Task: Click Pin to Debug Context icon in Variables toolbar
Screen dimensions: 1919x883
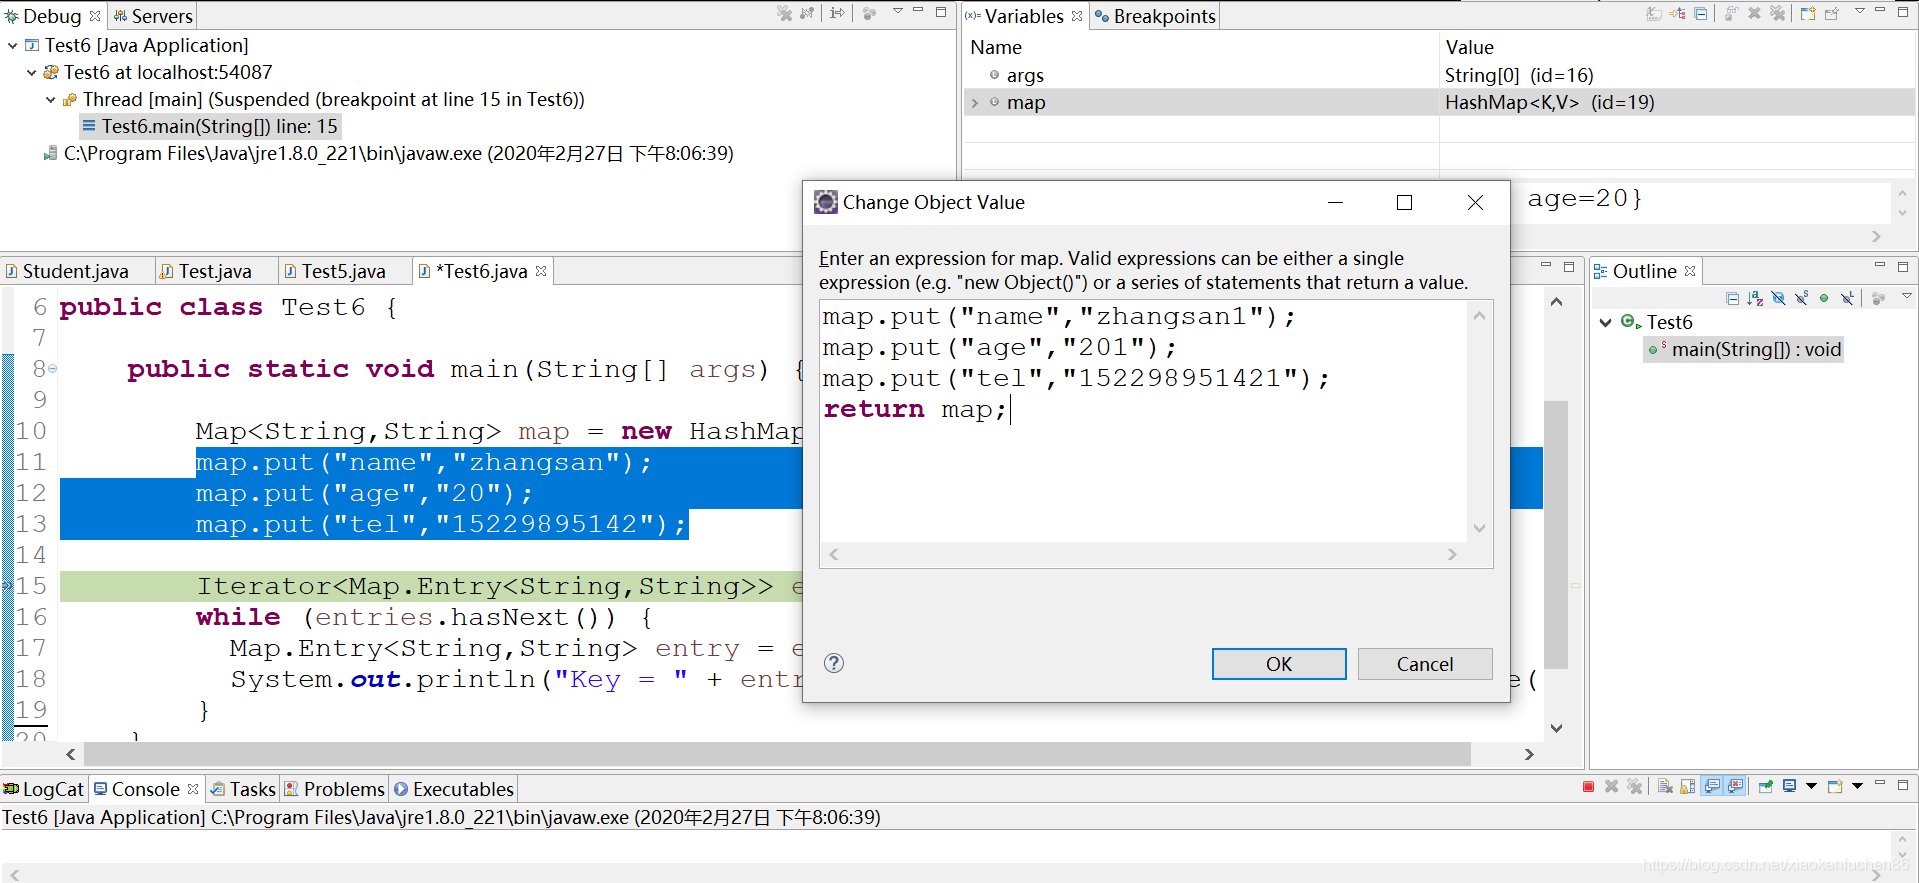Action: pyautogui.click(x=1831, y=13)
